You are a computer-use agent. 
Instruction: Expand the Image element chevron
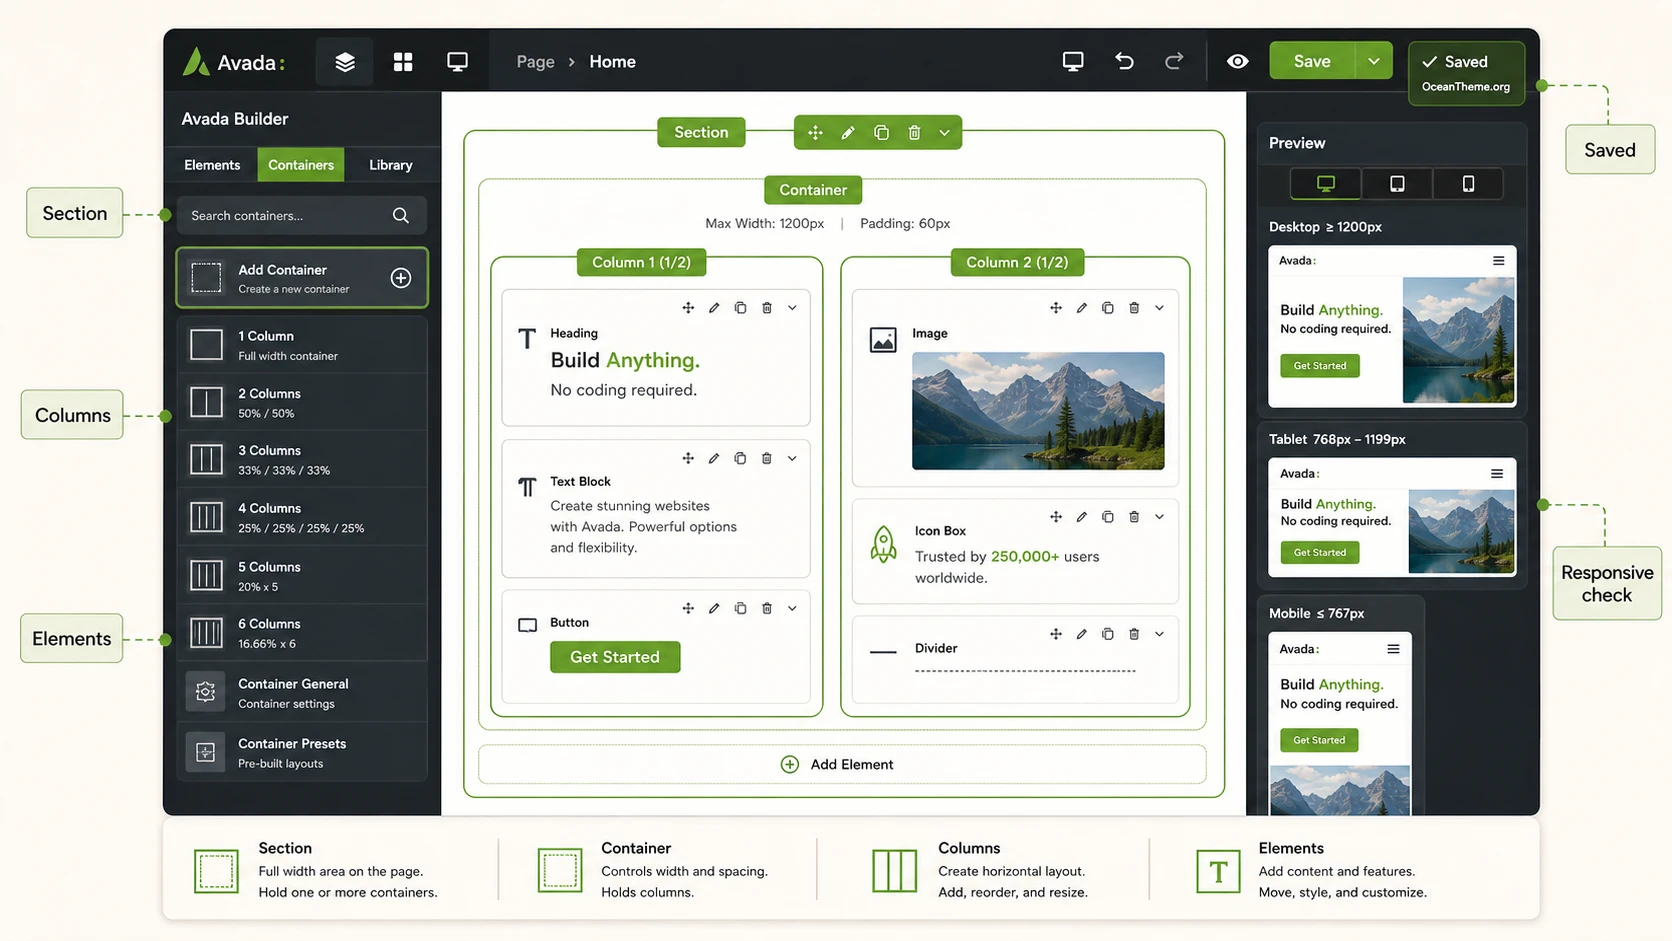click(1160, 308)
